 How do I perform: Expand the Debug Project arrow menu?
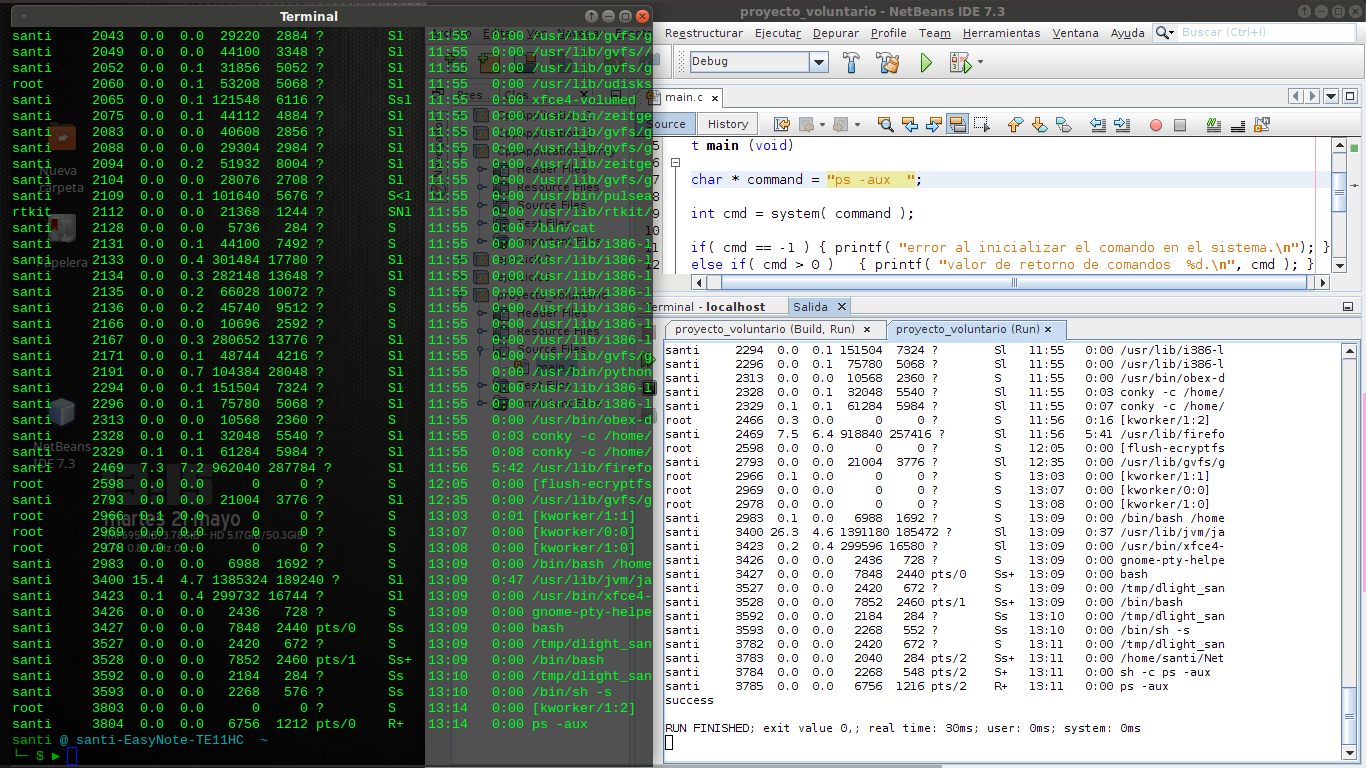tap(980, 62)
